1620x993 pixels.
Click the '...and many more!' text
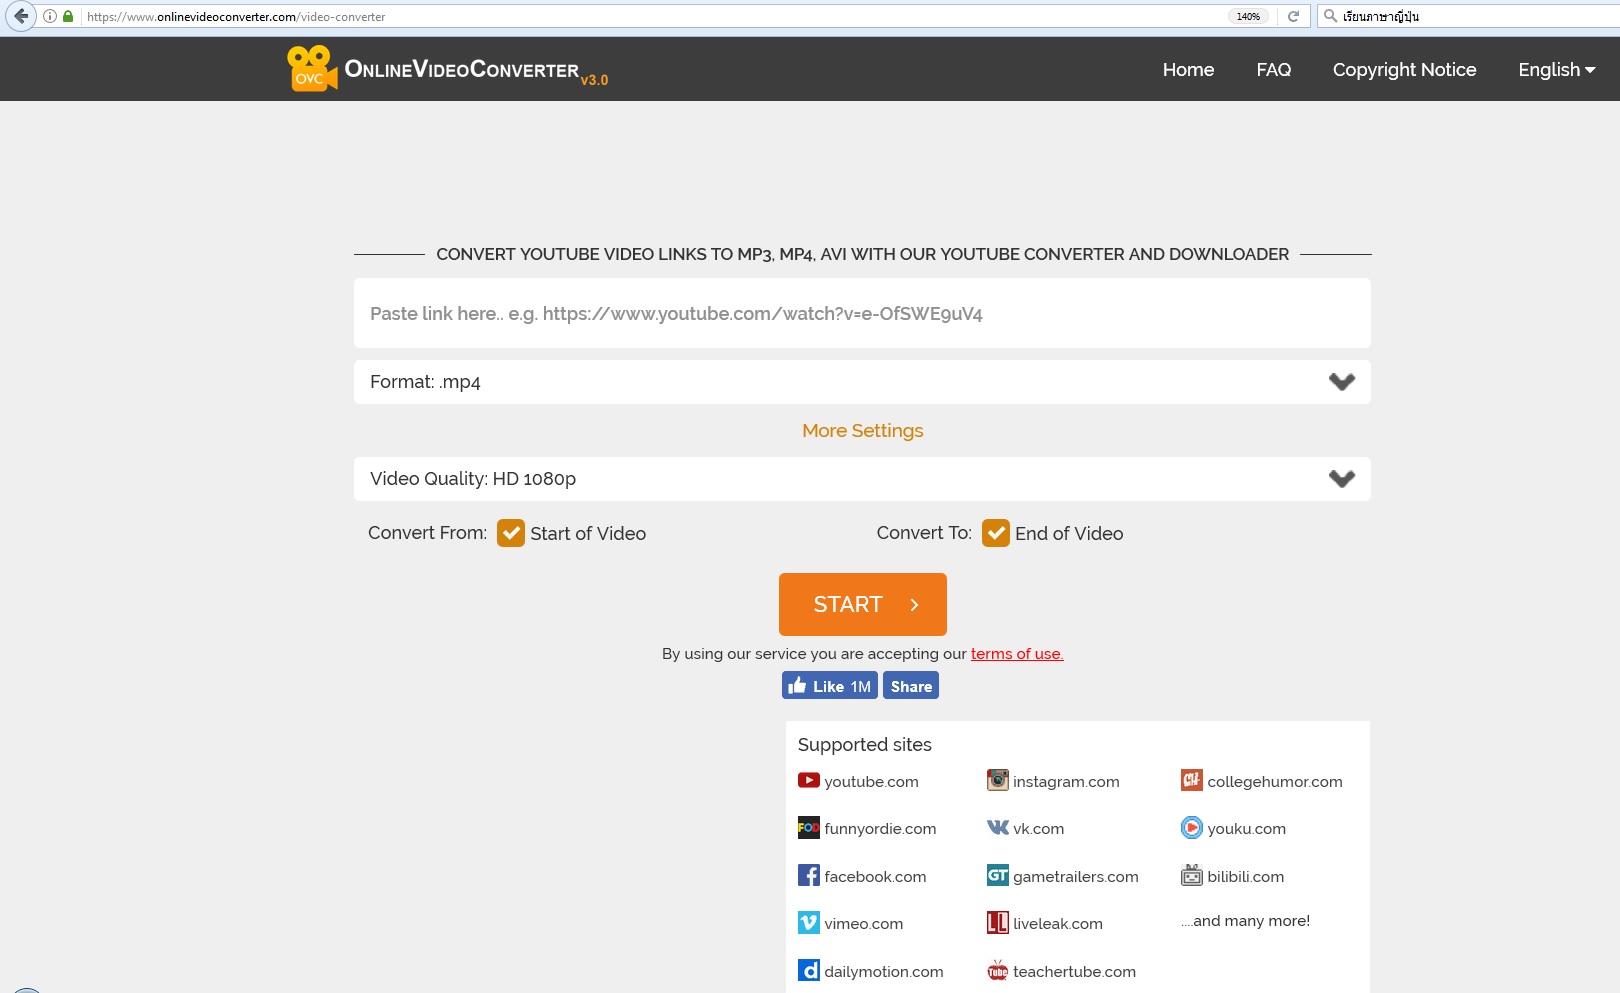(x=1245, y=921)
